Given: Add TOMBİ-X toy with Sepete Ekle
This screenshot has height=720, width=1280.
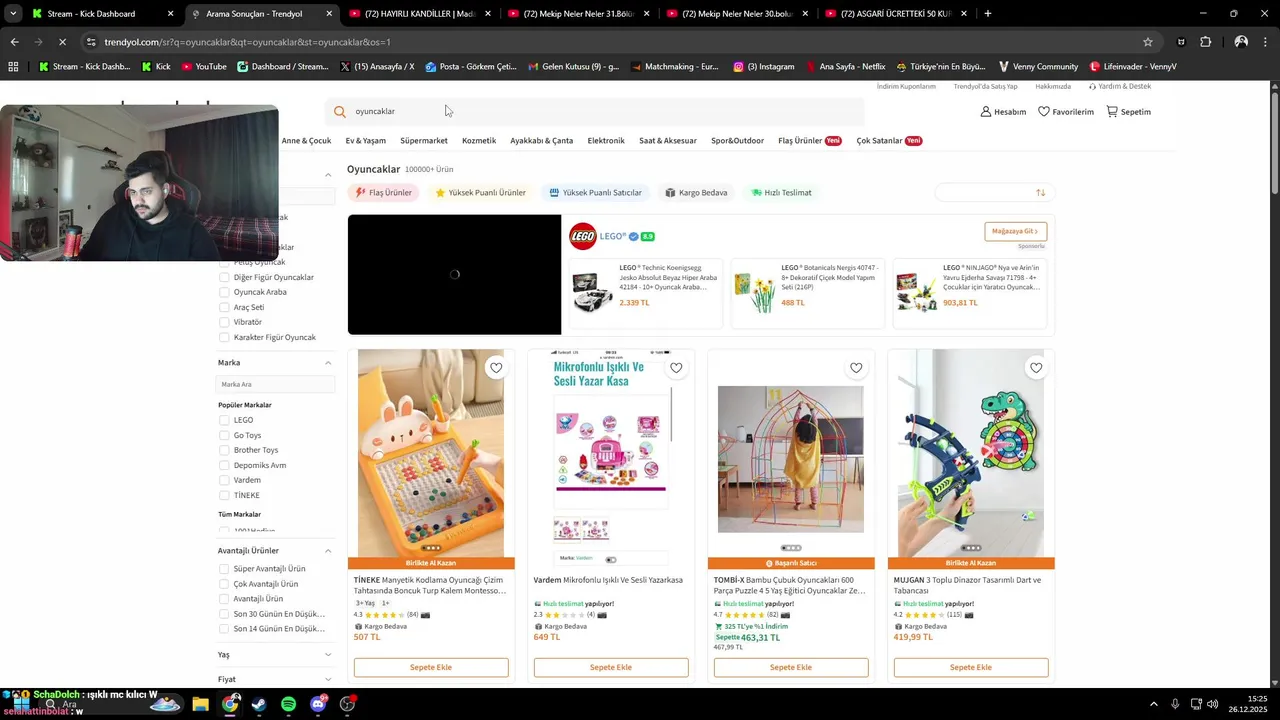Looking at the screenshot, I should pos(791,667).
